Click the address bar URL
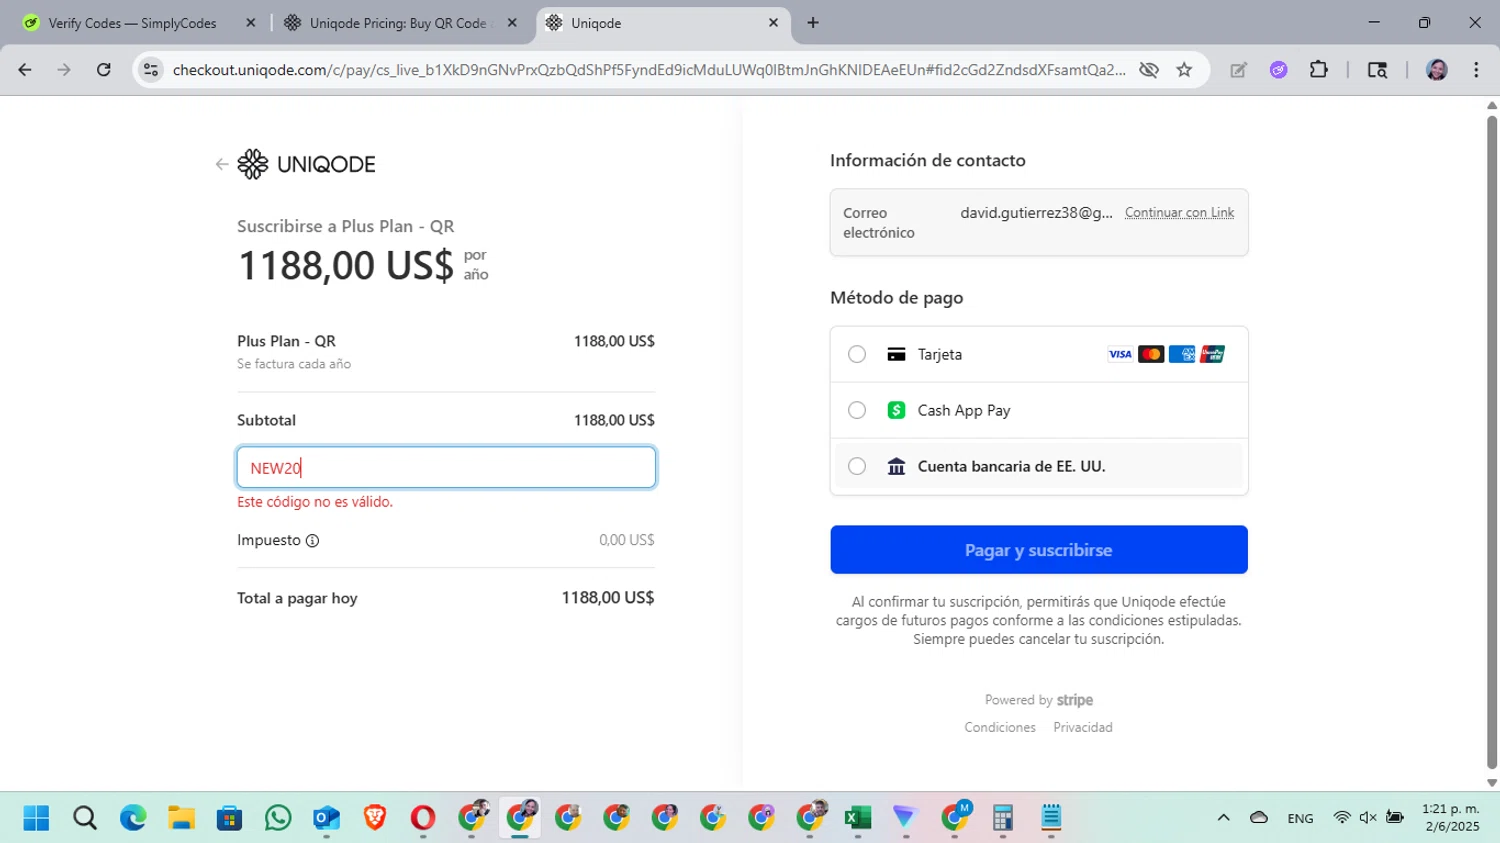Image resolution: width=1500 pixels, height=843 pixels. (649, 70)
